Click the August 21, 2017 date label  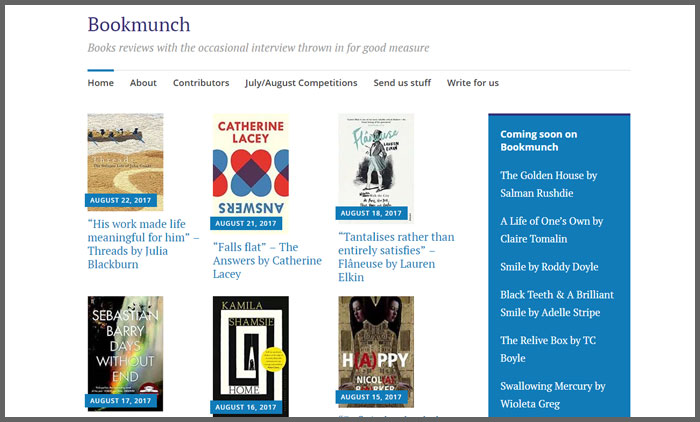(x=246, y=223)
